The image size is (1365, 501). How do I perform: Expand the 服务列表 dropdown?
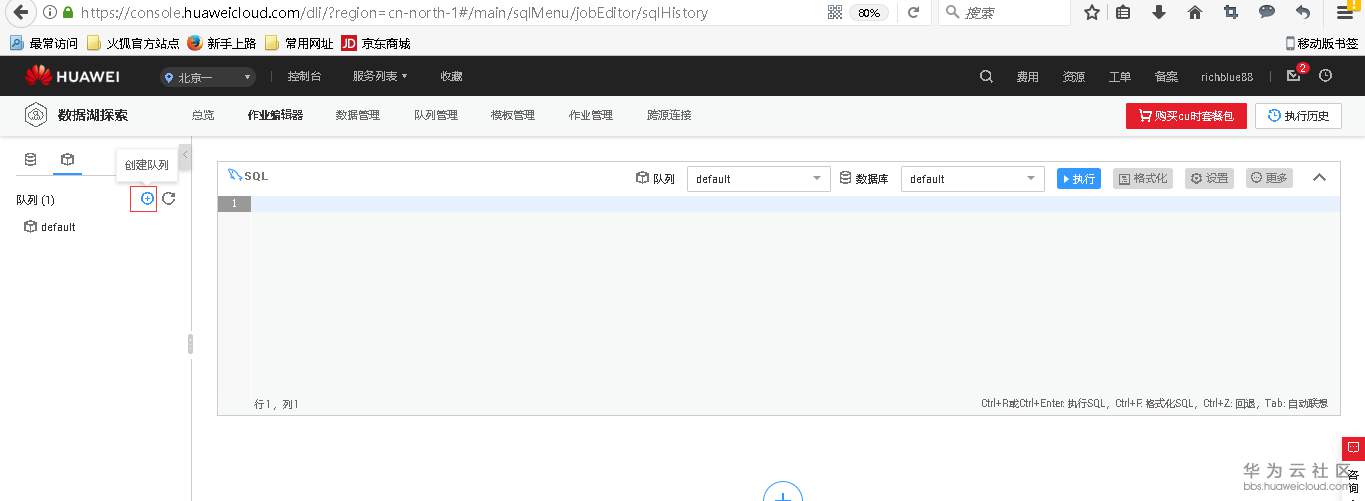pos(380,76)
